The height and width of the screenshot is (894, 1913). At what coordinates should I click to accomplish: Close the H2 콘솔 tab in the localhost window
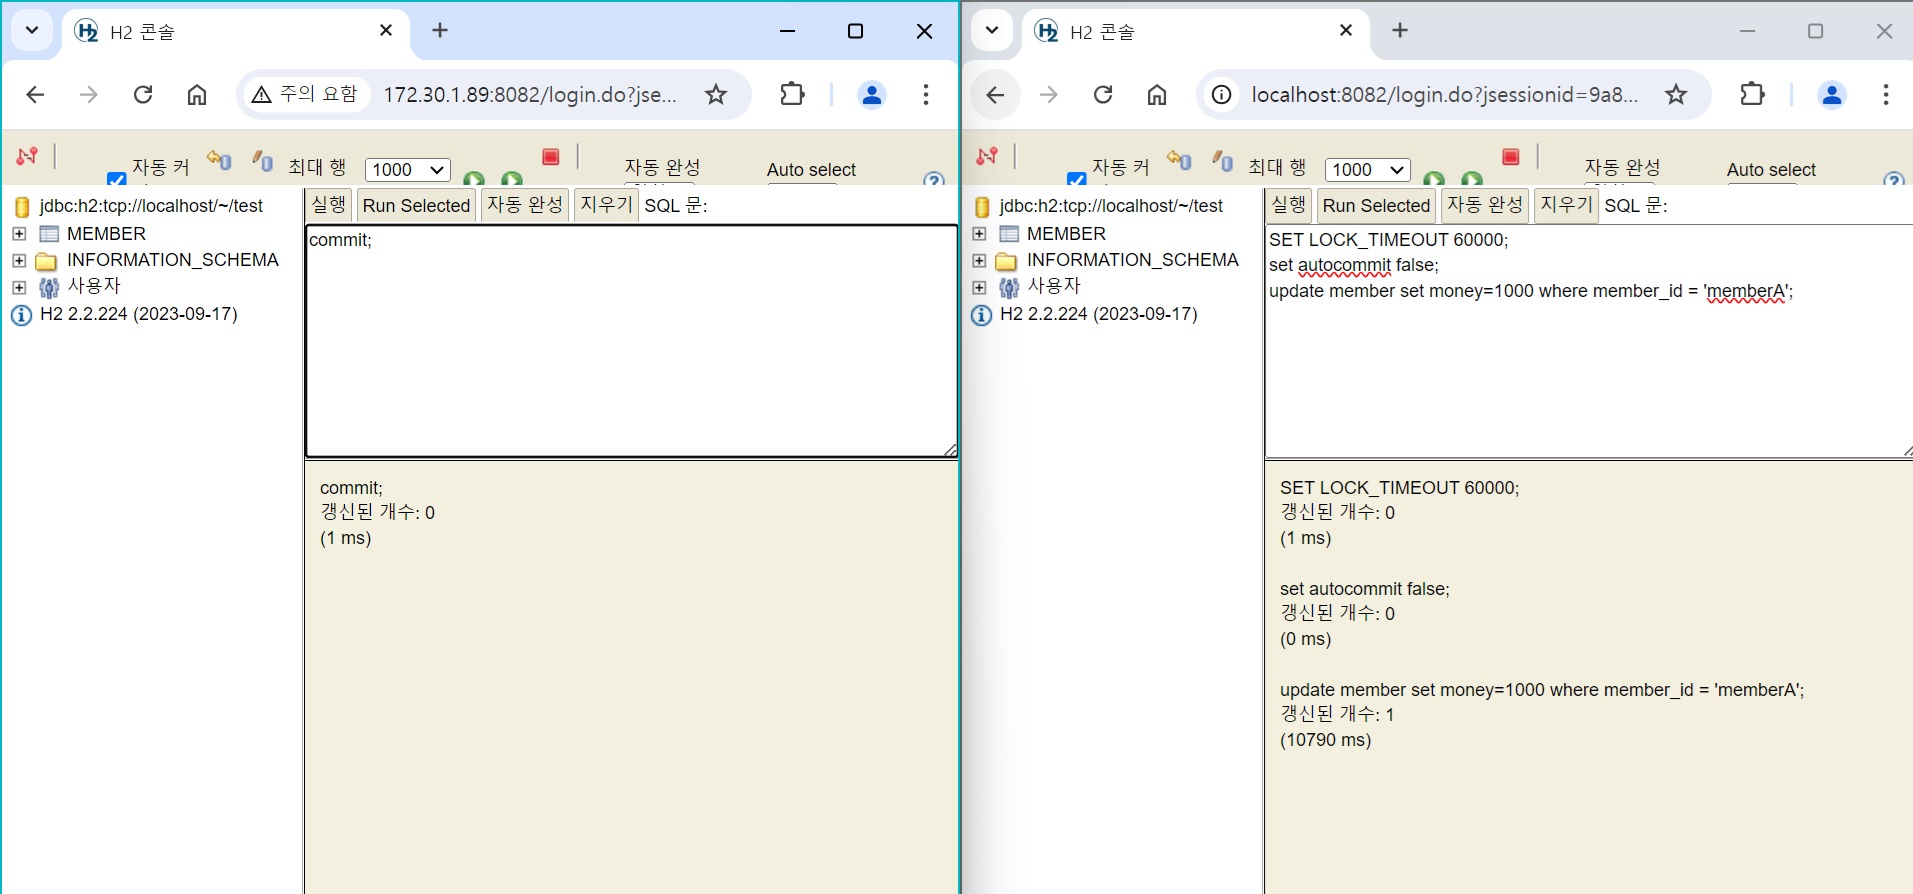click(x=1346, y=31)
